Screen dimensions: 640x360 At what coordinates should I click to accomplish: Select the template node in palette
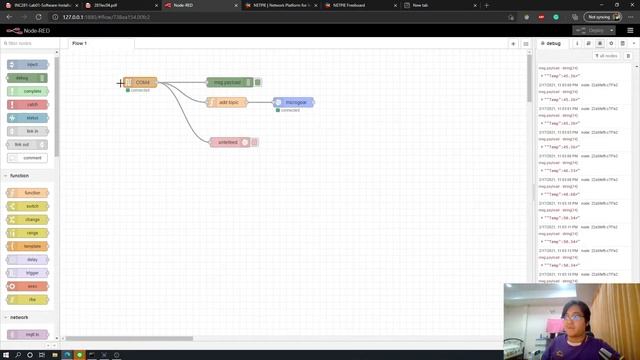point(28,246)
